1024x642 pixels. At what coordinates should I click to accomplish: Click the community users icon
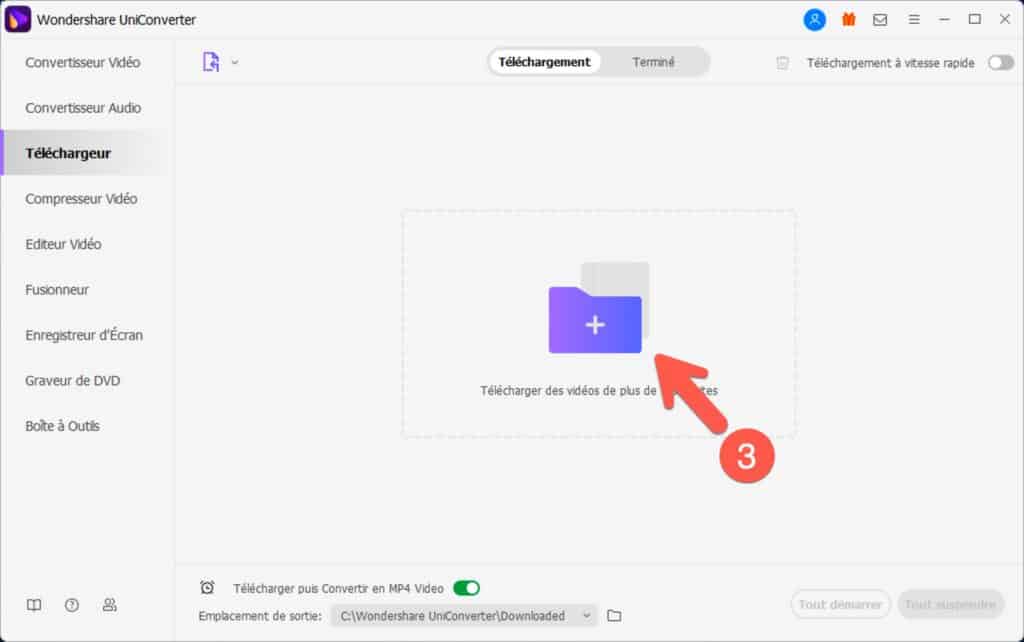pos(110,605)
